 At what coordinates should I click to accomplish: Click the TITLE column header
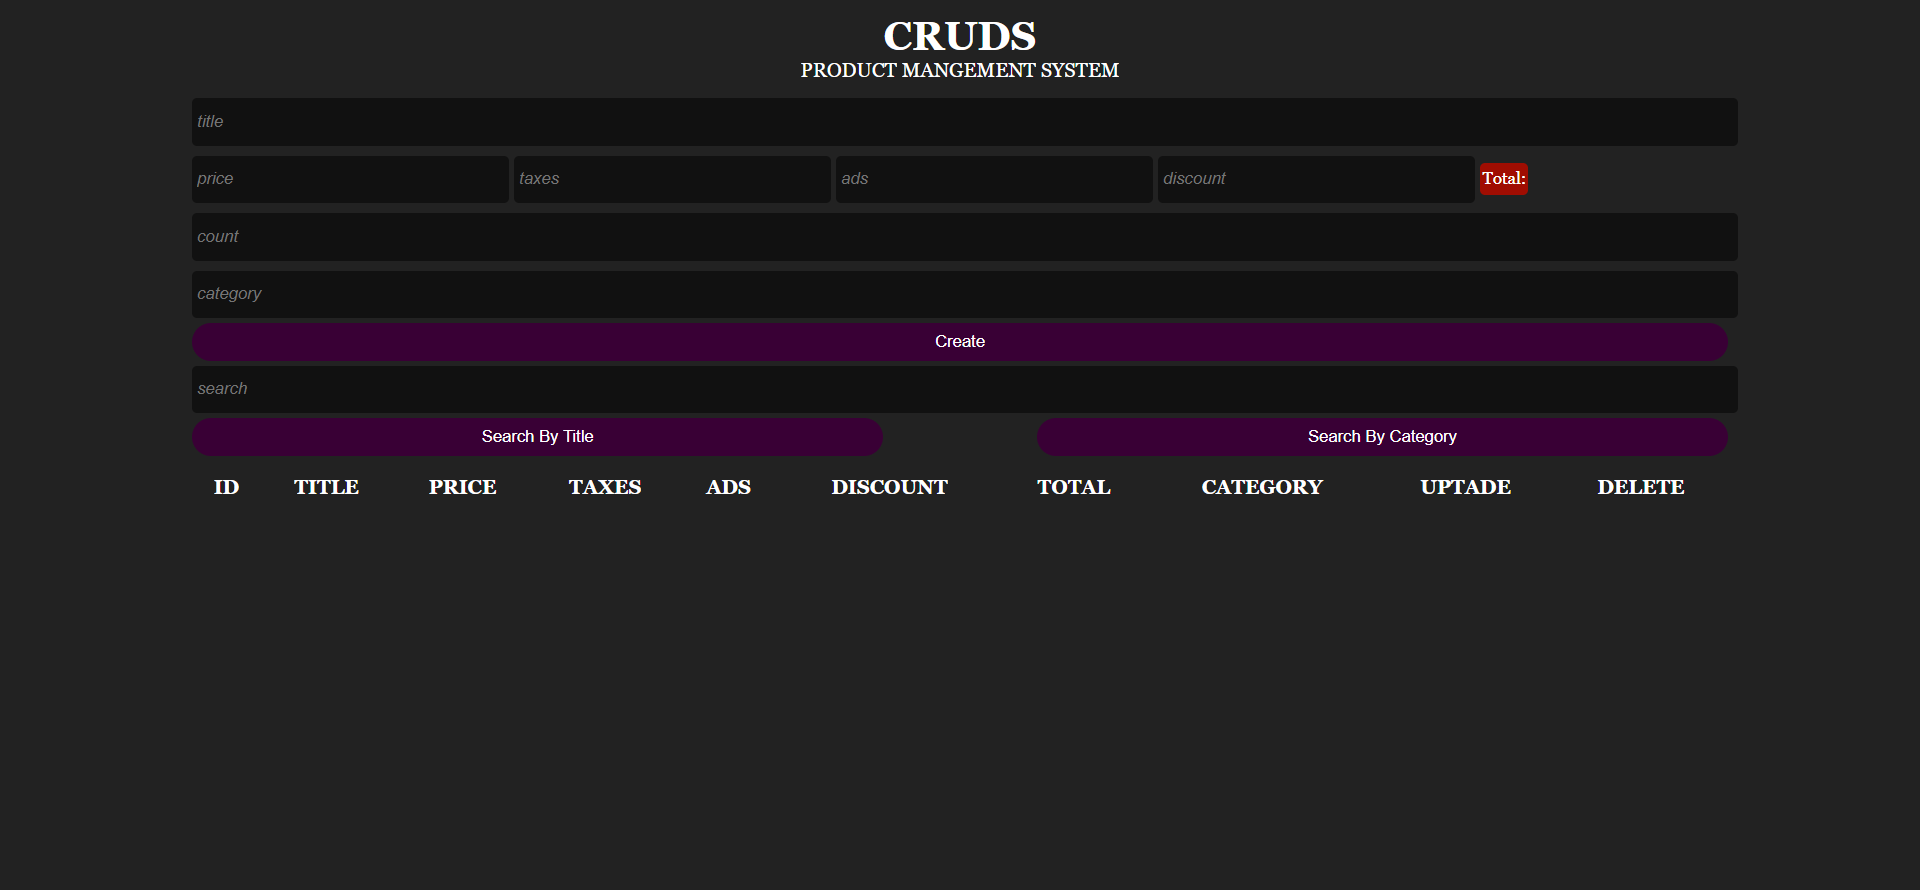coord(326,487)
